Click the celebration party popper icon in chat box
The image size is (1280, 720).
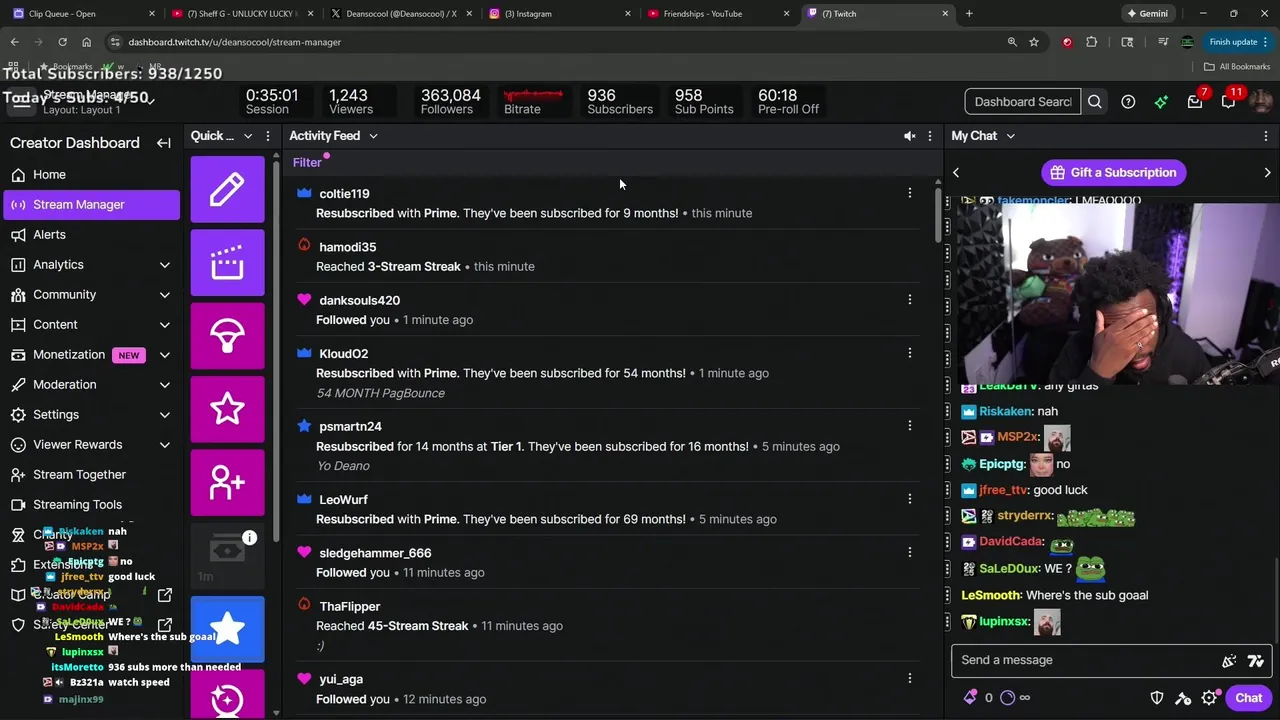click(x=1229, y=660)
